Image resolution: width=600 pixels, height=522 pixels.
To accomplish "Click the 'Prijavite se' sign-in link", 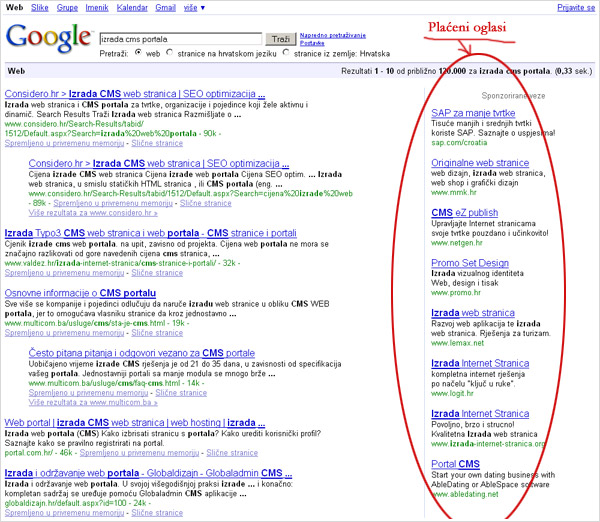I will [576, 7].
